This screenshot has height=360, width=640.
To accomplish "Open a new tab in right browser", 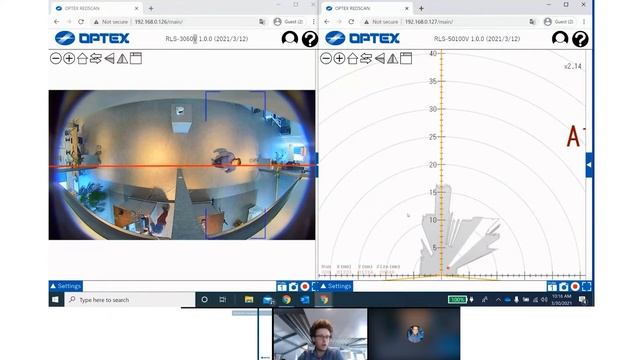I will [x=421, y=8].
